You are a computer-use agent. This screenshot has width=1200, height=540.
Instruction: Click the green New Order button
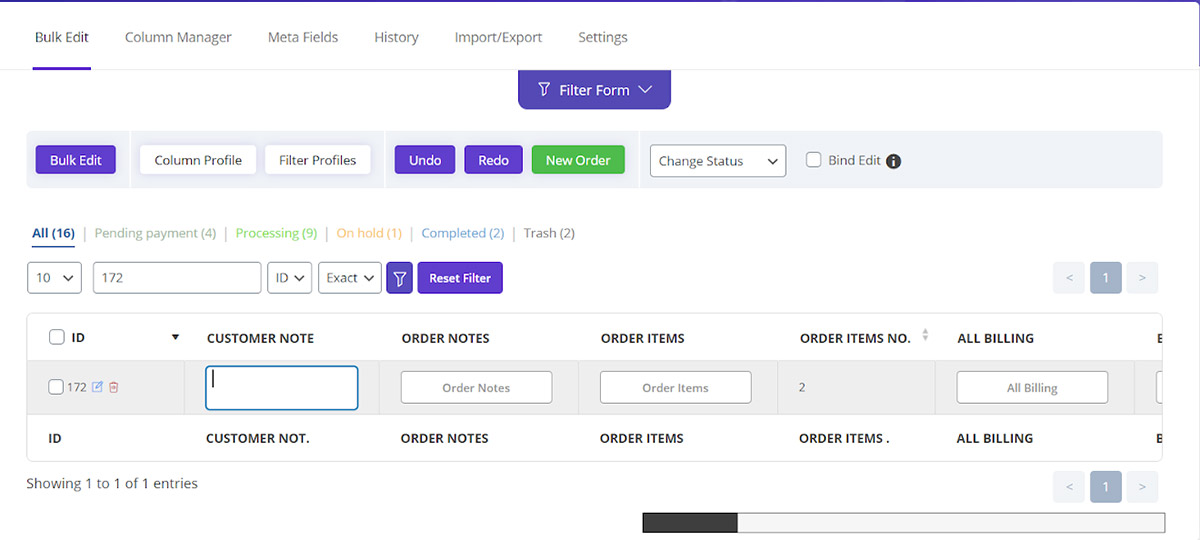(x=578, y=160)
